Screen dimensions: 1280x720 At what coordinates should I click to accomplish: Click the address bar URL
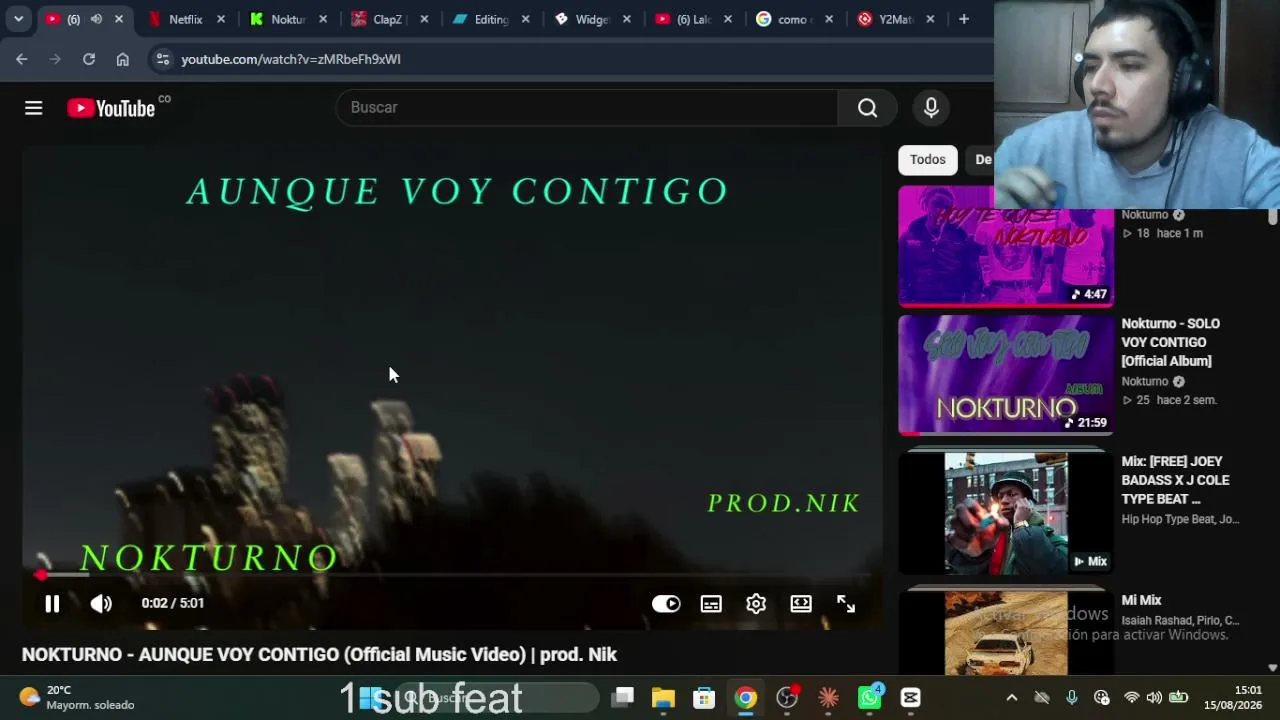[291, 59]
